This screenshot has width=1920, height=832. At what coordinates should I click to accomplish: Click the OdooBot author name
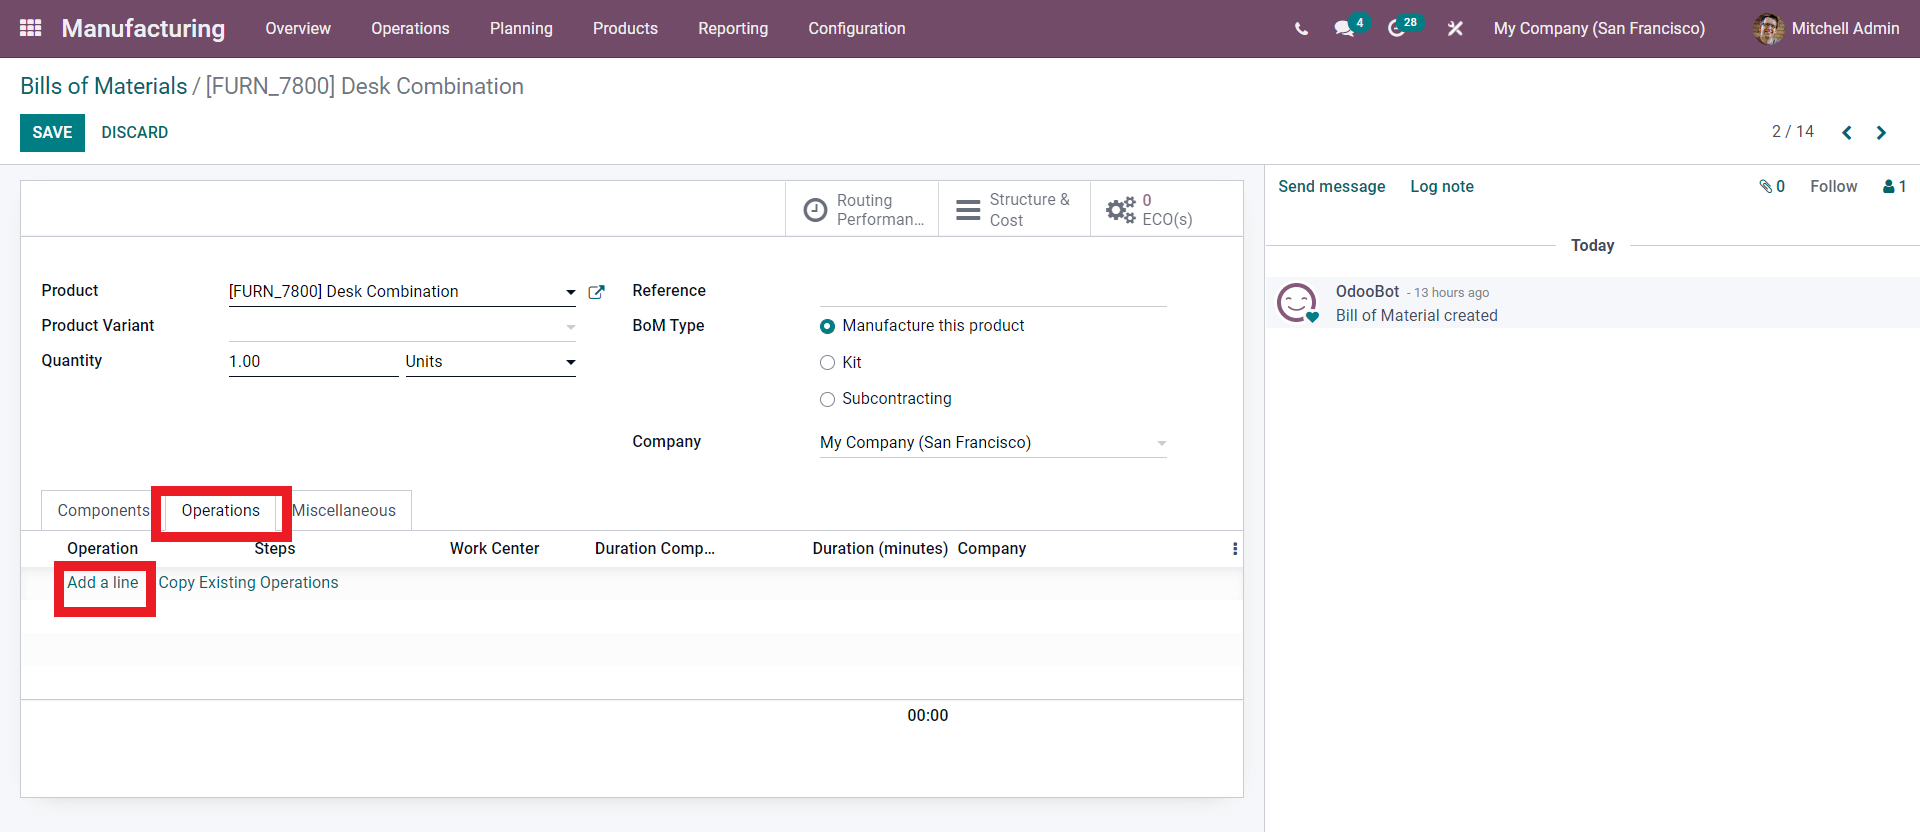[1367, 292]
